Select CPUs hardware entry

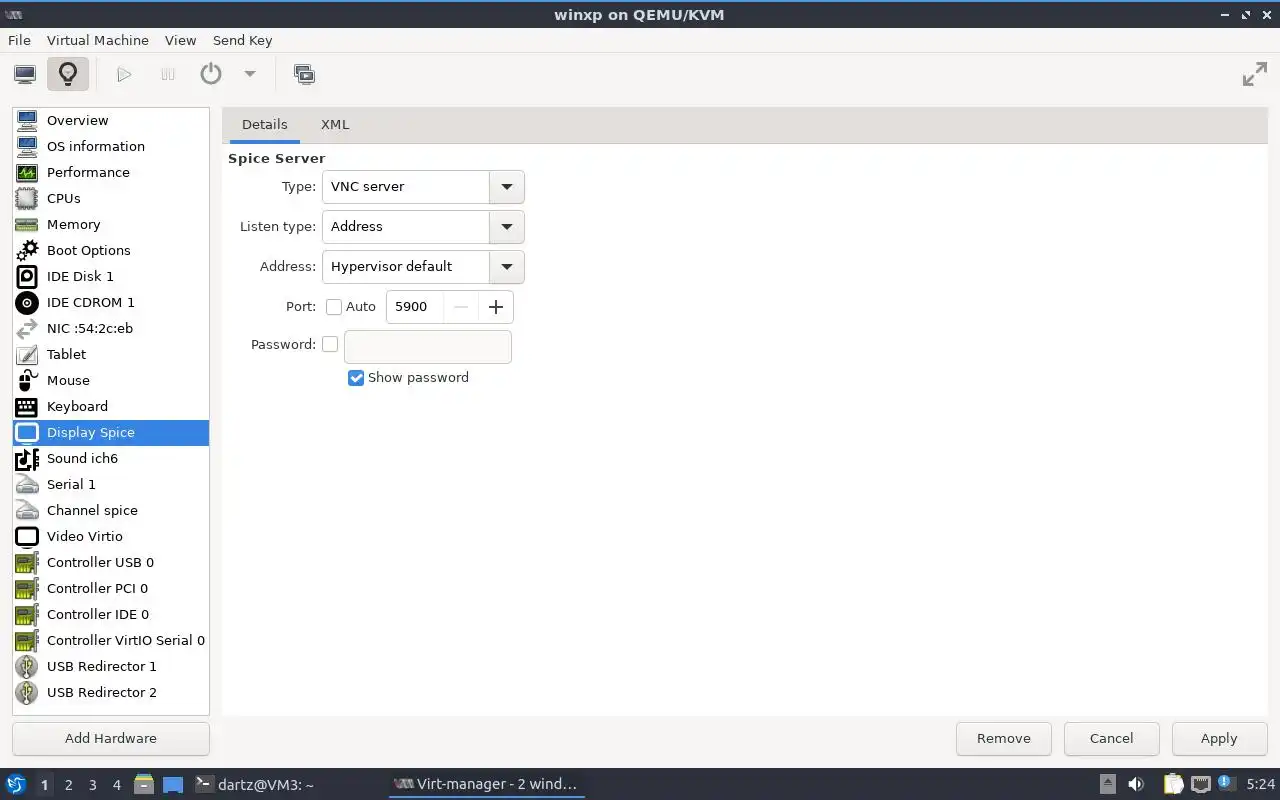[x=111, y=198]
